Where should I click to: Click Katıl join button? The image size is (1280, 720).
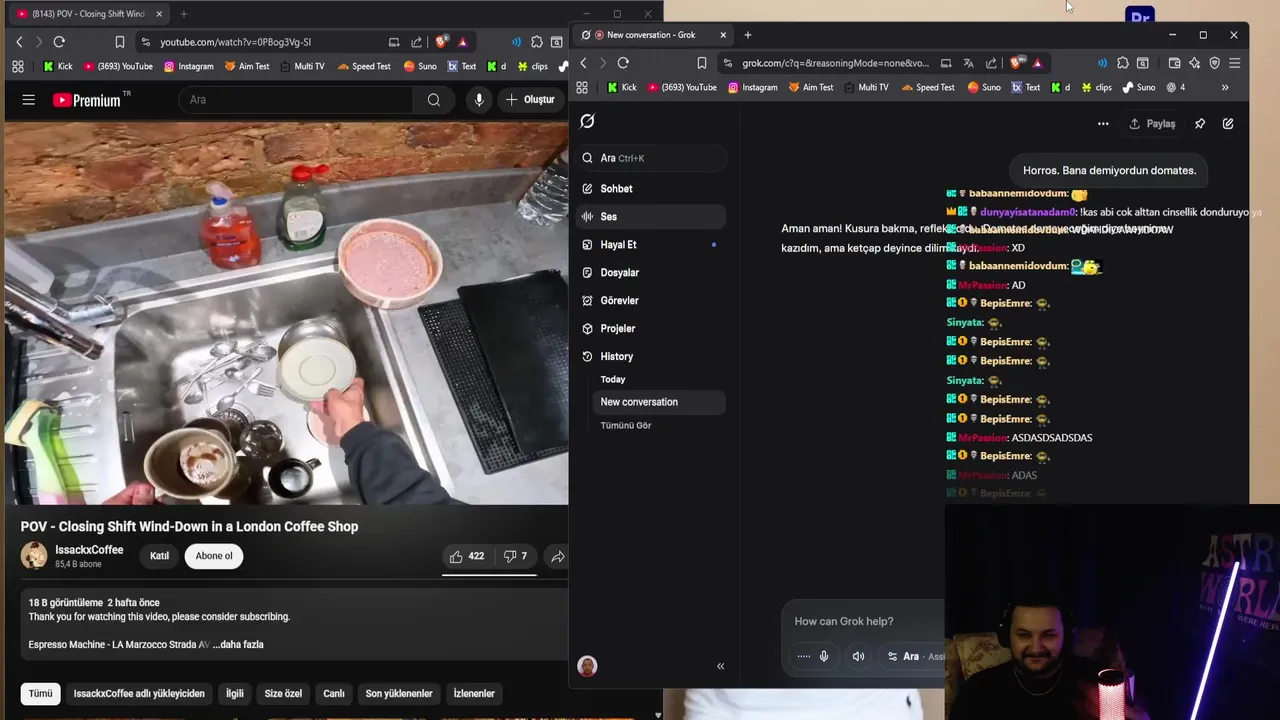pyautogui.click(x=160, y=556)
